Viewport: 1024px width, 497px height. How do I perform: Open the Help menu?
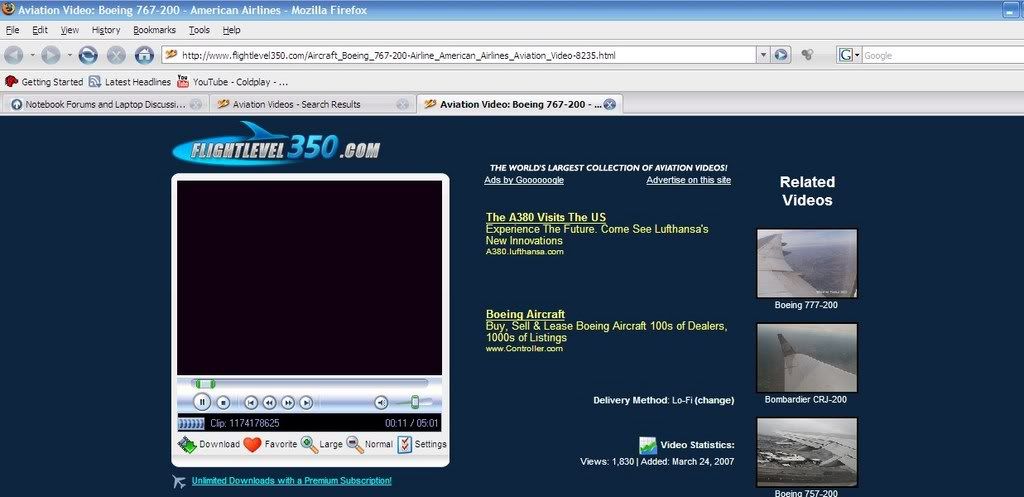point(231,30)
